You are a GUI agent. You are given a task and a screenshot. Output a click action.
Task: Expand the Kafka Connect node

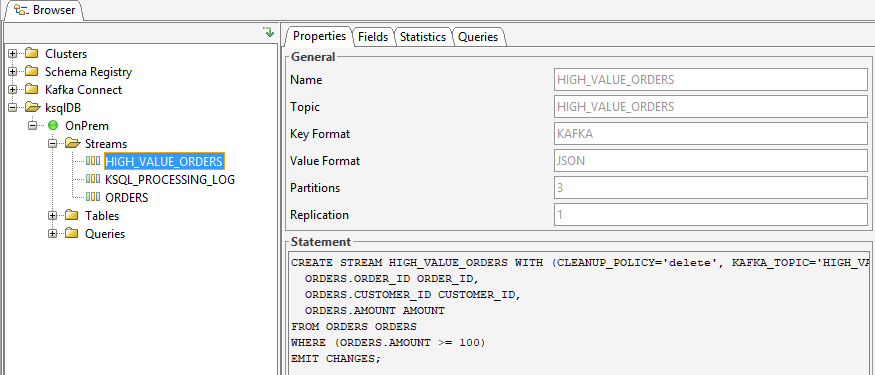pos(13,89)
